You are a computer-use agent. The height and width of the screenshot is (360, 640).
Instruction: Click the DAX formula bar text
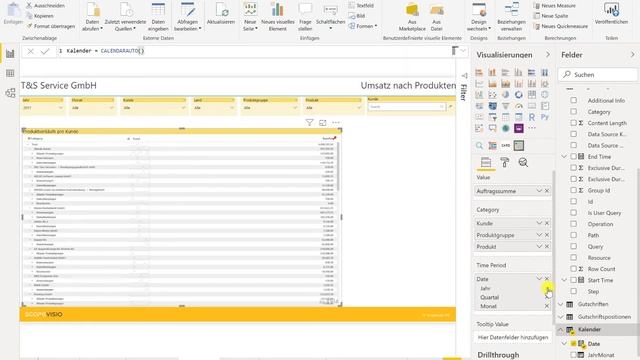click(105, 51)
